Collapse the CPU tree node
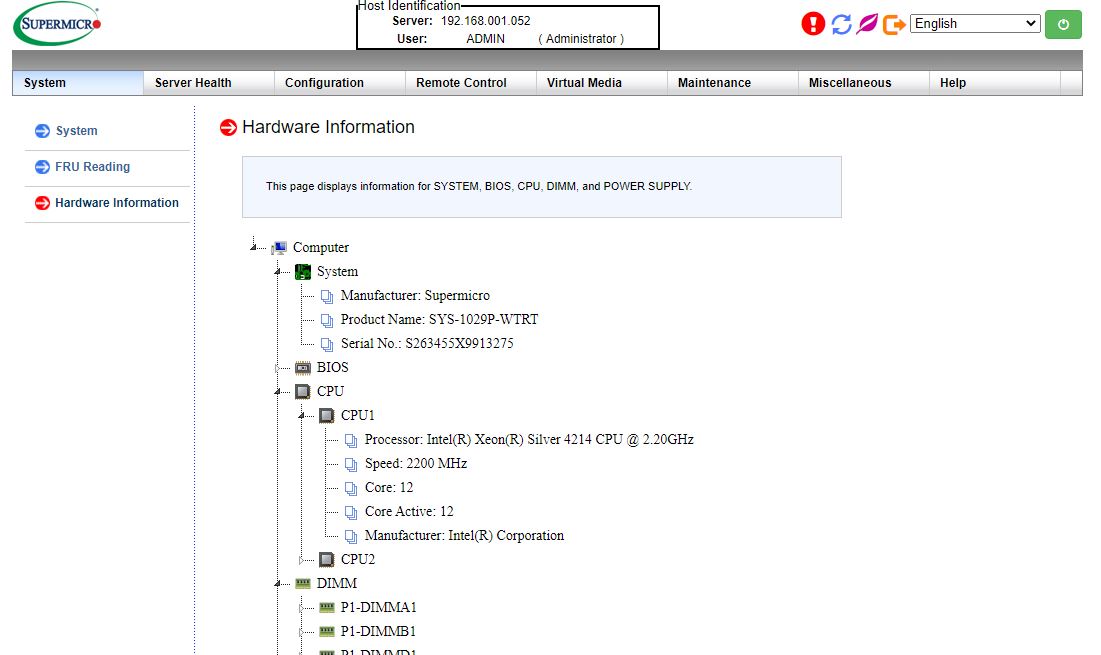1101x655 pixels. tap(277, 391)
